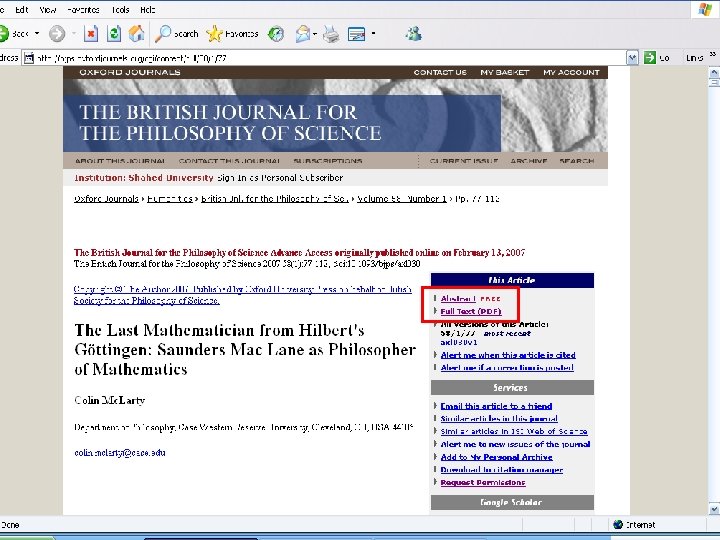
Task: Open the Search pane
Action: (x=176, y=34)
